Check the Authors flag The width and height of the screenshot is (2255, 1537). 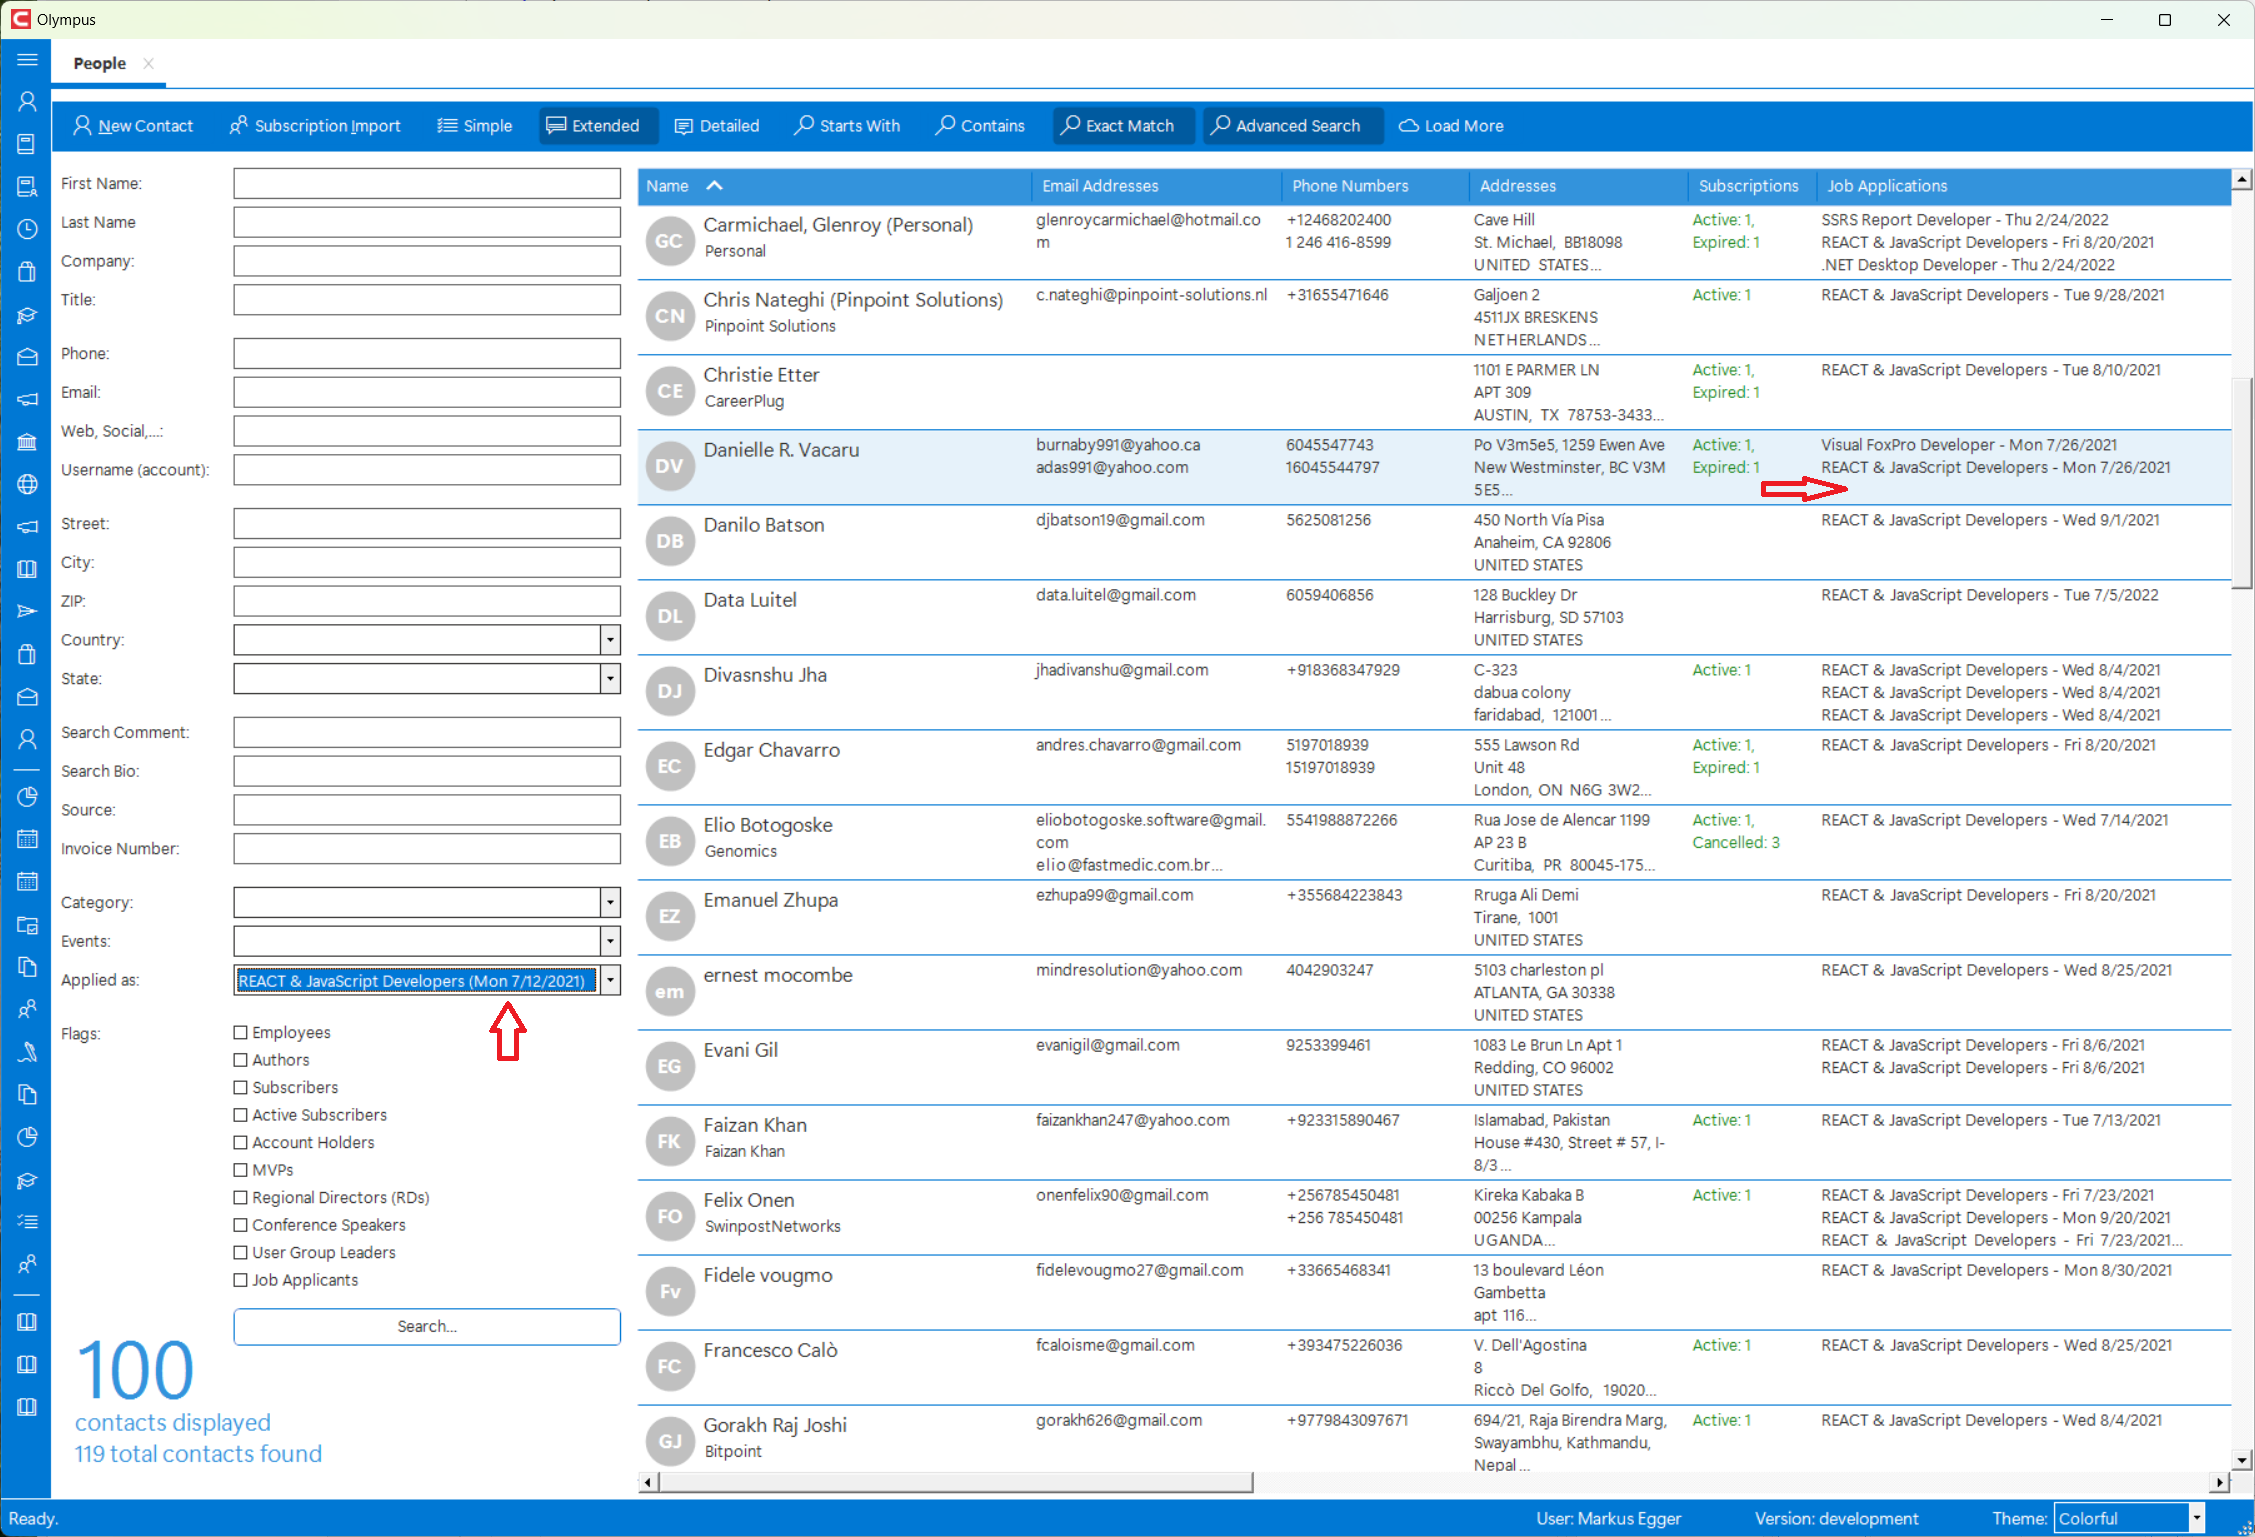coord(240,1060)
